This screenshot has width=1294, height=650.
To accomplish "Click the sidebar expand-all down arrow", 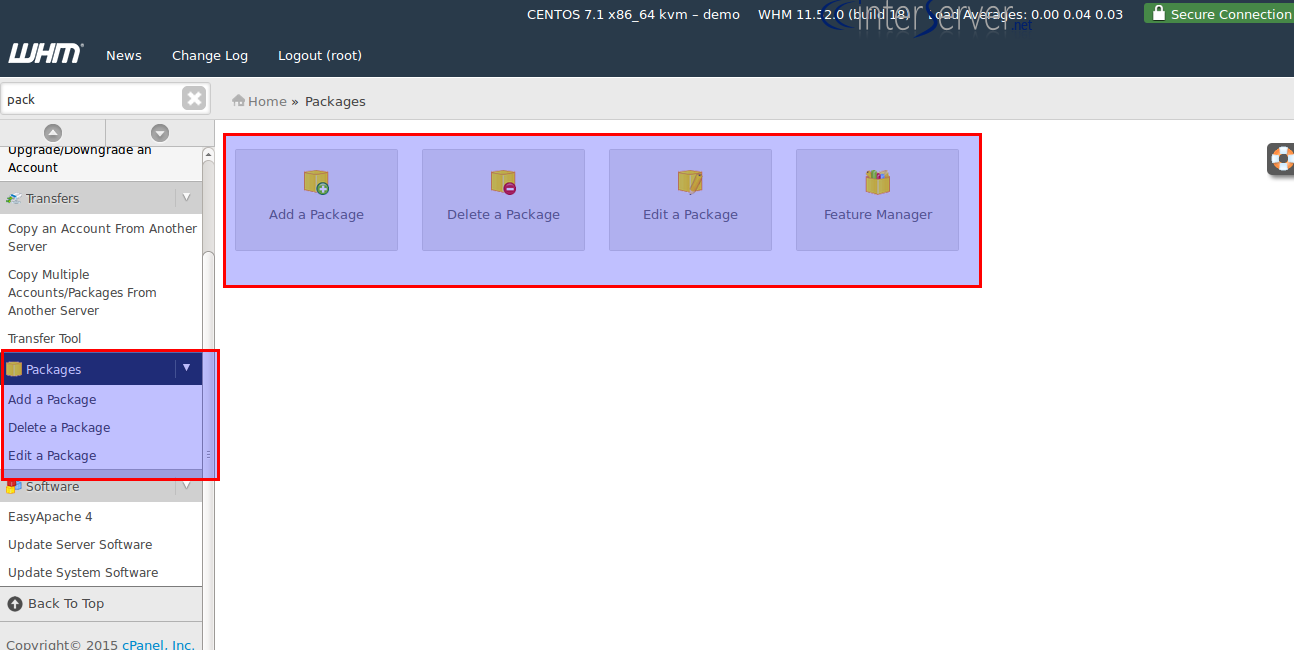I will click(x=160, y=133).
